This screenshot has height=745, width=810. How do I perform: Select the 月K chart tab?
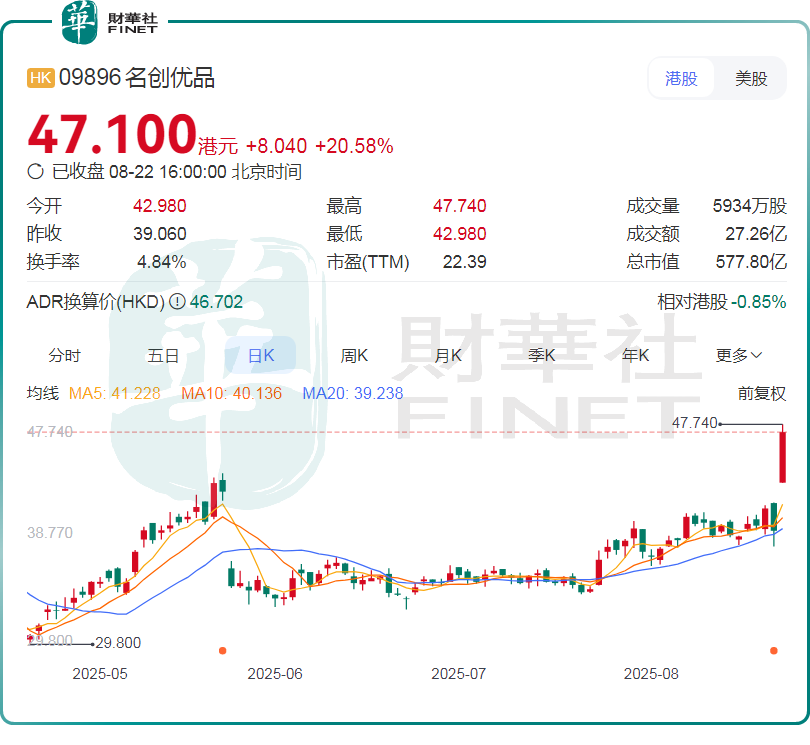pyautogui.click(x=448, y=355)
